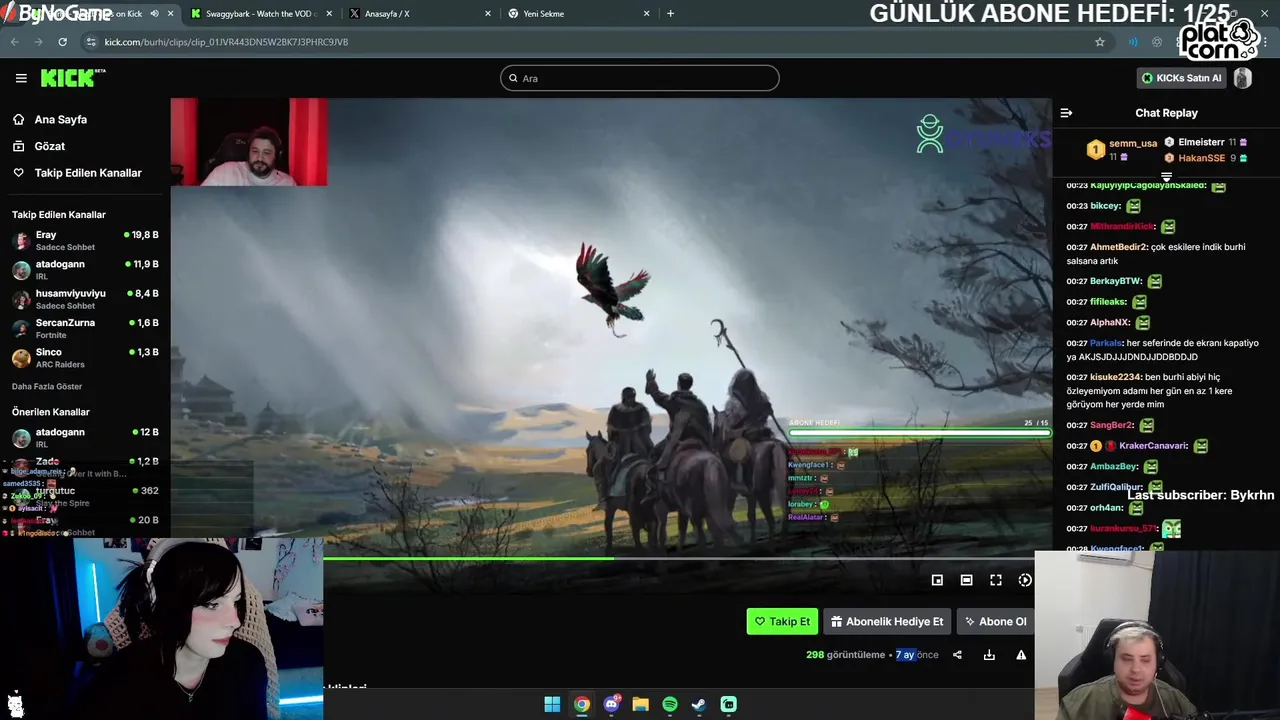This screenshot has height=720, width=1280.
Task: Open File Explorer from taskbar
Action: (x=640, y=705)
